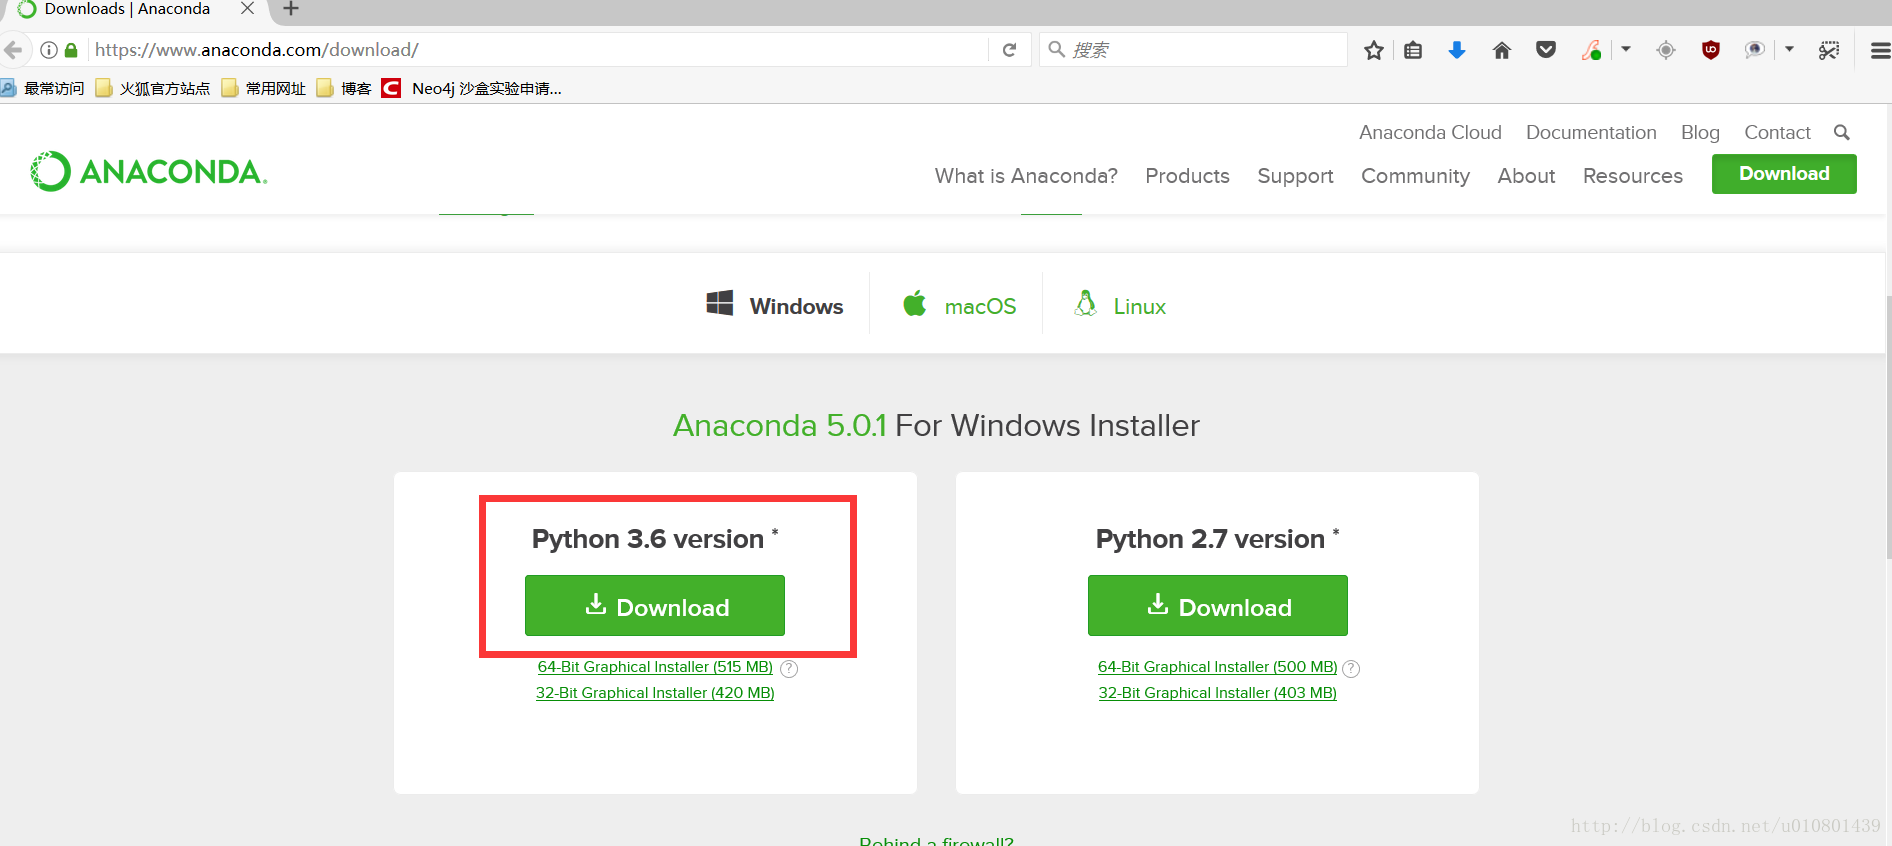Open the 火狐官方站点 bookmark folder
Screen dimensions: 1892x846
tap(153, 88)
